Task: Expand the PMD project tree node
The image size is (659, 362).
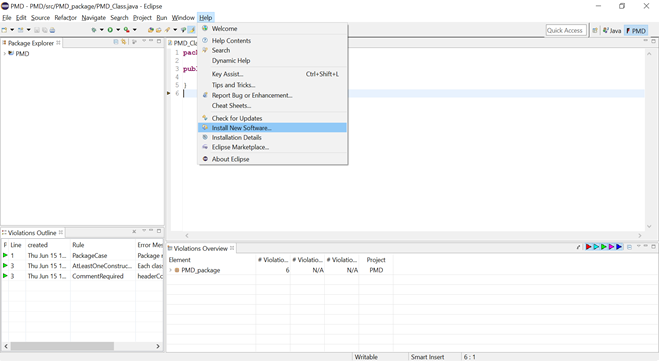Action: click(5, 53)
